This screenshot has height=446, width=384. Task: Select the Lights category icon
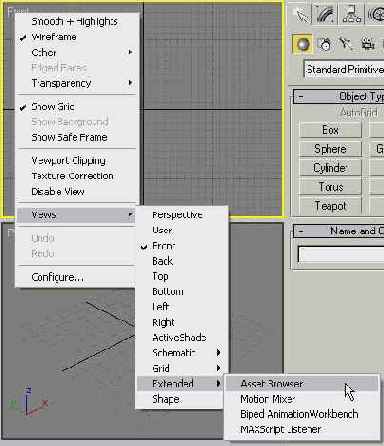346,44
